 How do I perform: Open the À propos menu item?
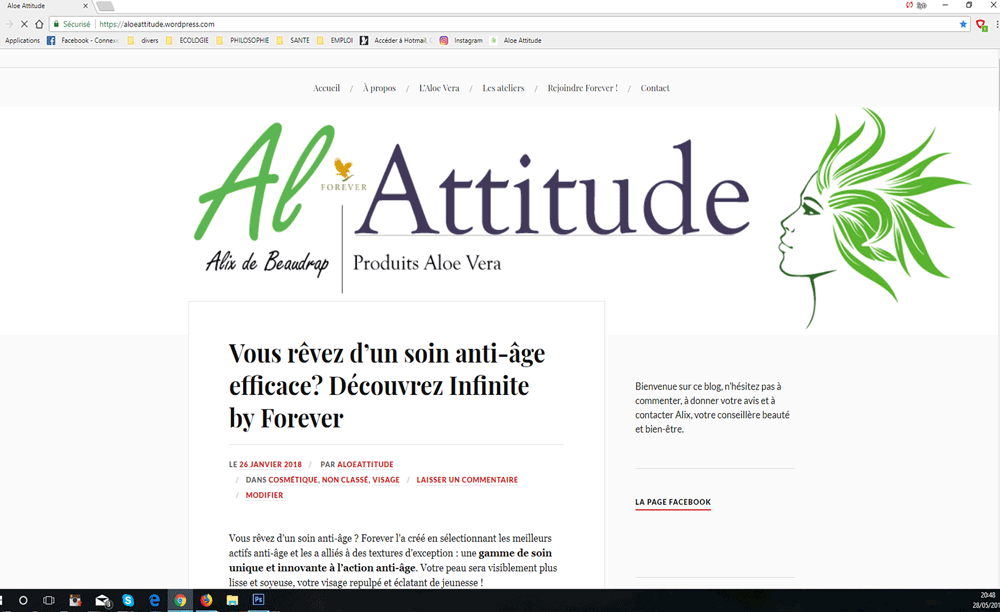[x=379, y=88]
